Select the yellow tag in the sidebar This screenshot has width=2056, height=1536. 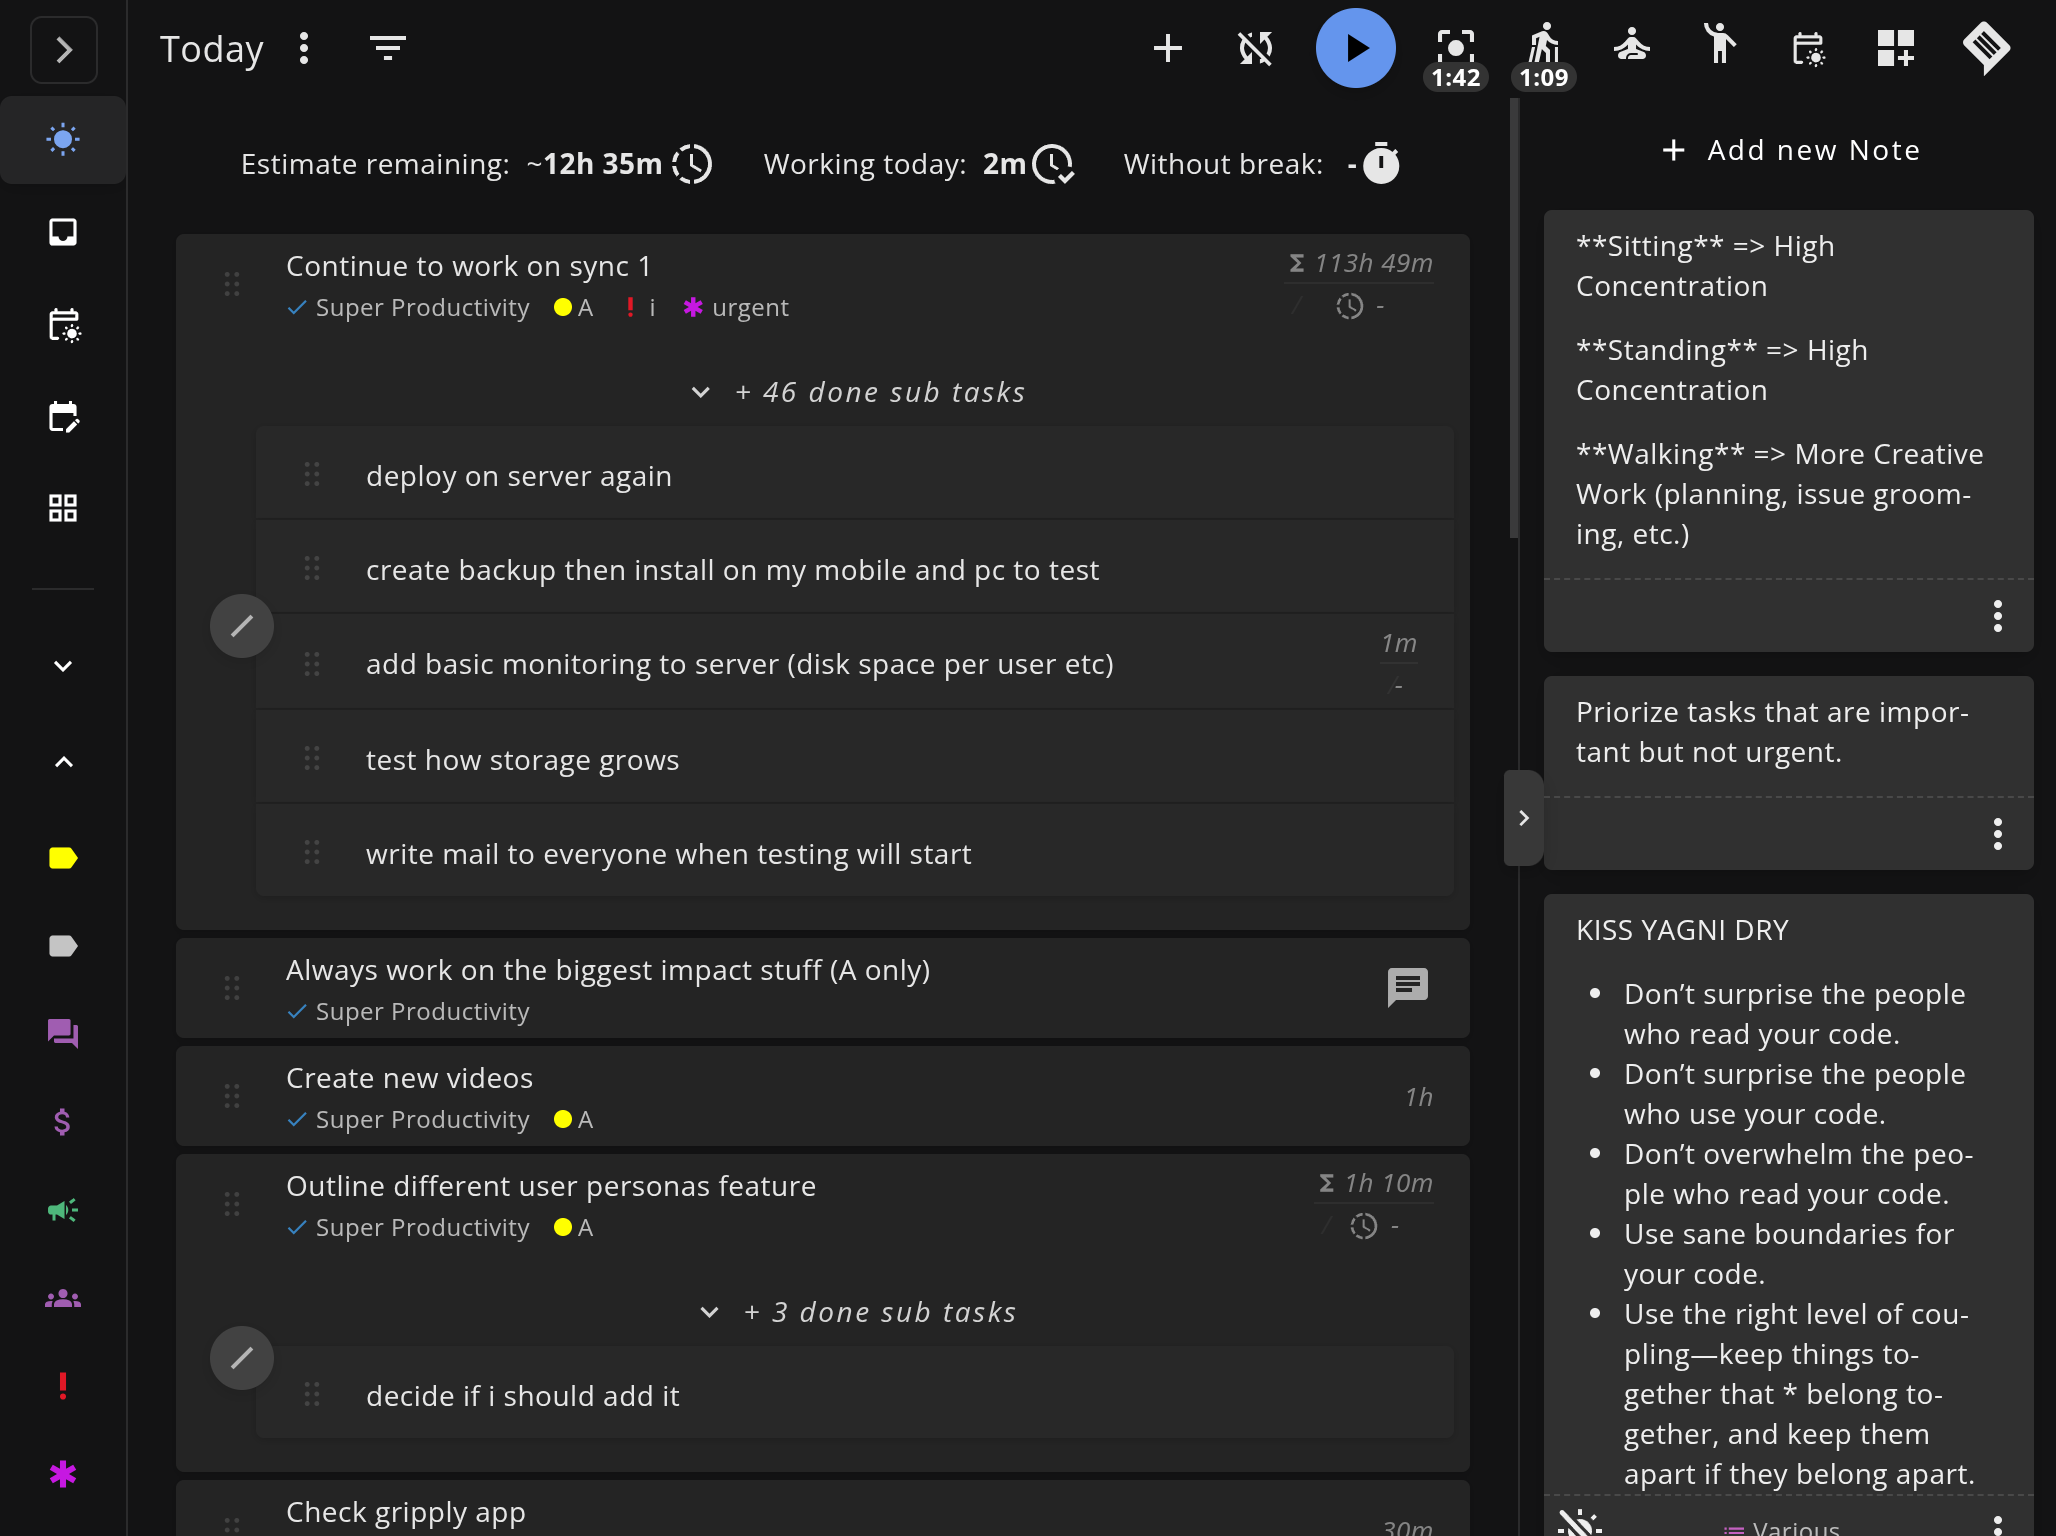(63, 857)
